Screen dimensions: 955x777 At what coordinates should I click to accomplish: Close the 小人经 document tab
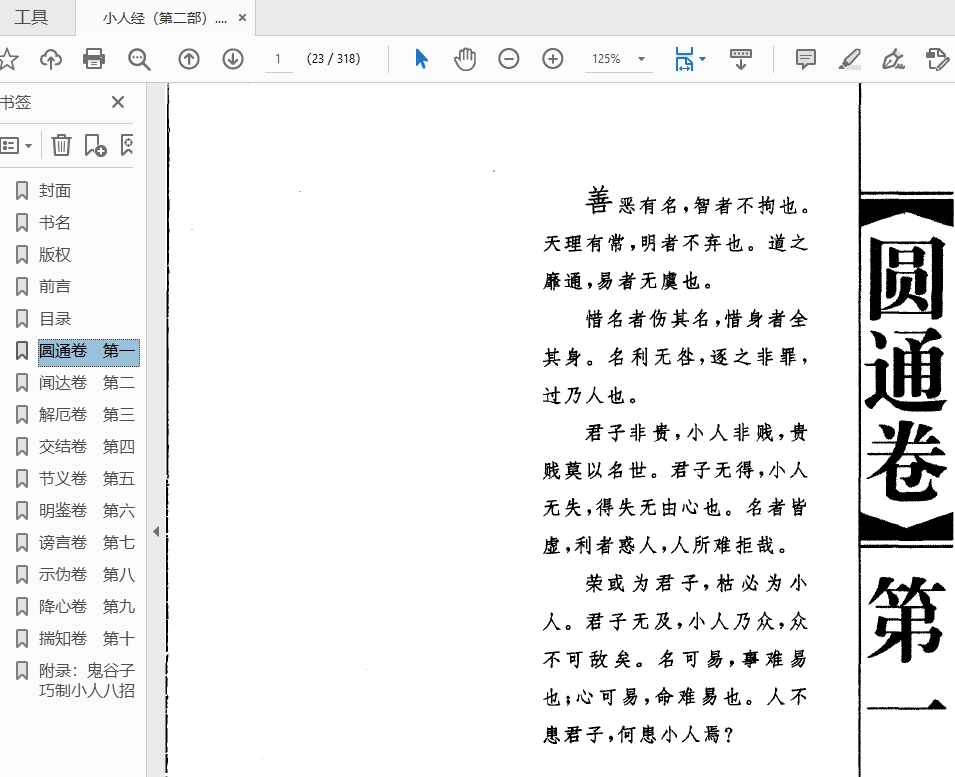click(242, 17)
